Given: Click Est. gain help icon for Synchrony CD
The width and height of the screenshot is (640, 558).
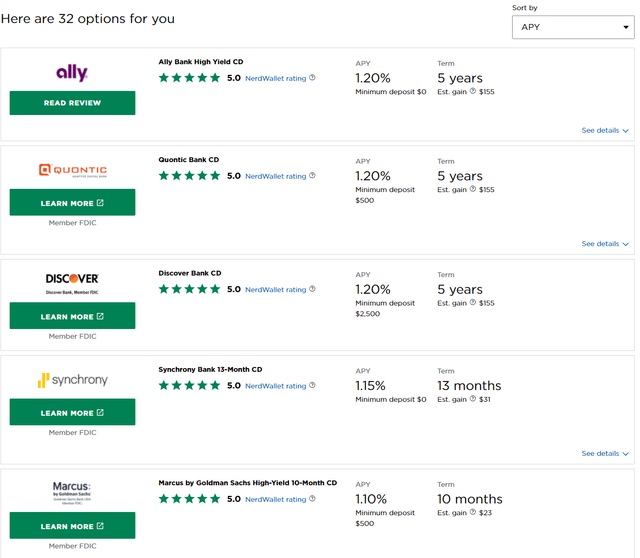Looking at the screenshot, I should pos(473,399).
